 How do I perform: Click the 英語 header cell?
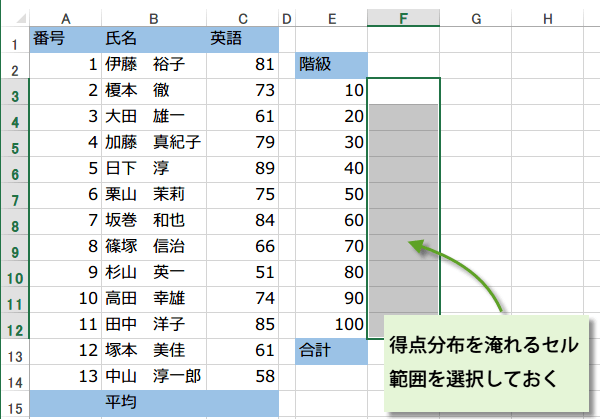click(x=243, y=40)
